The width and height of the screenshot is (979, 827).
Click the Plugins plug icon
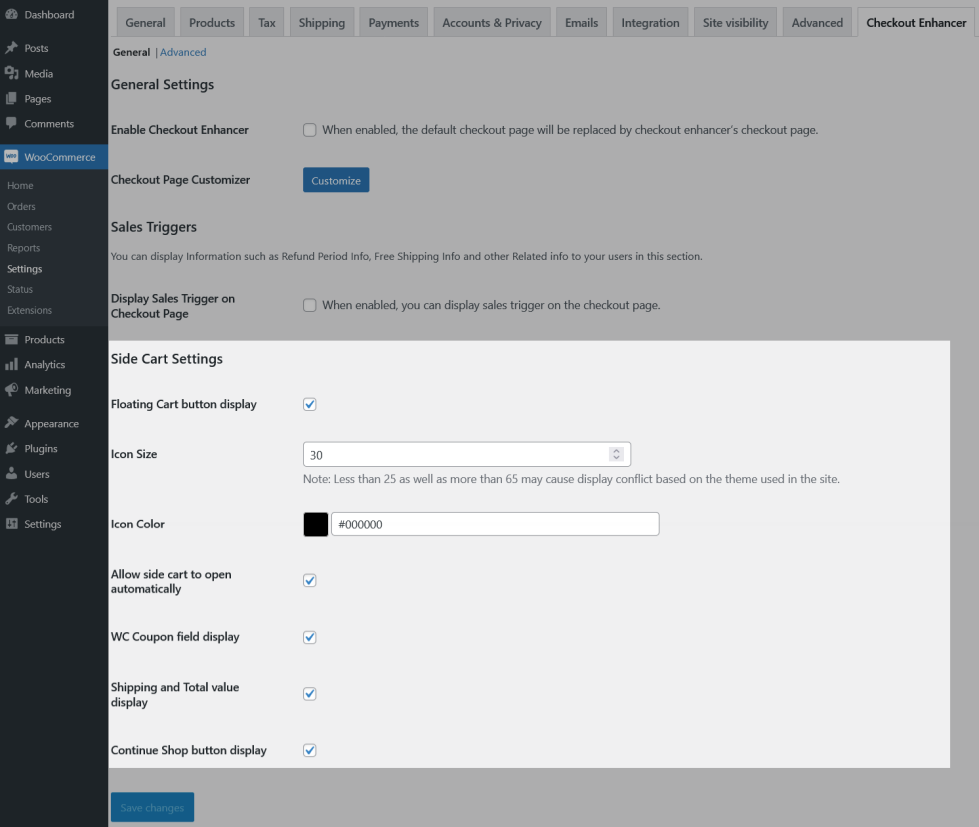[x=11, y=448]
